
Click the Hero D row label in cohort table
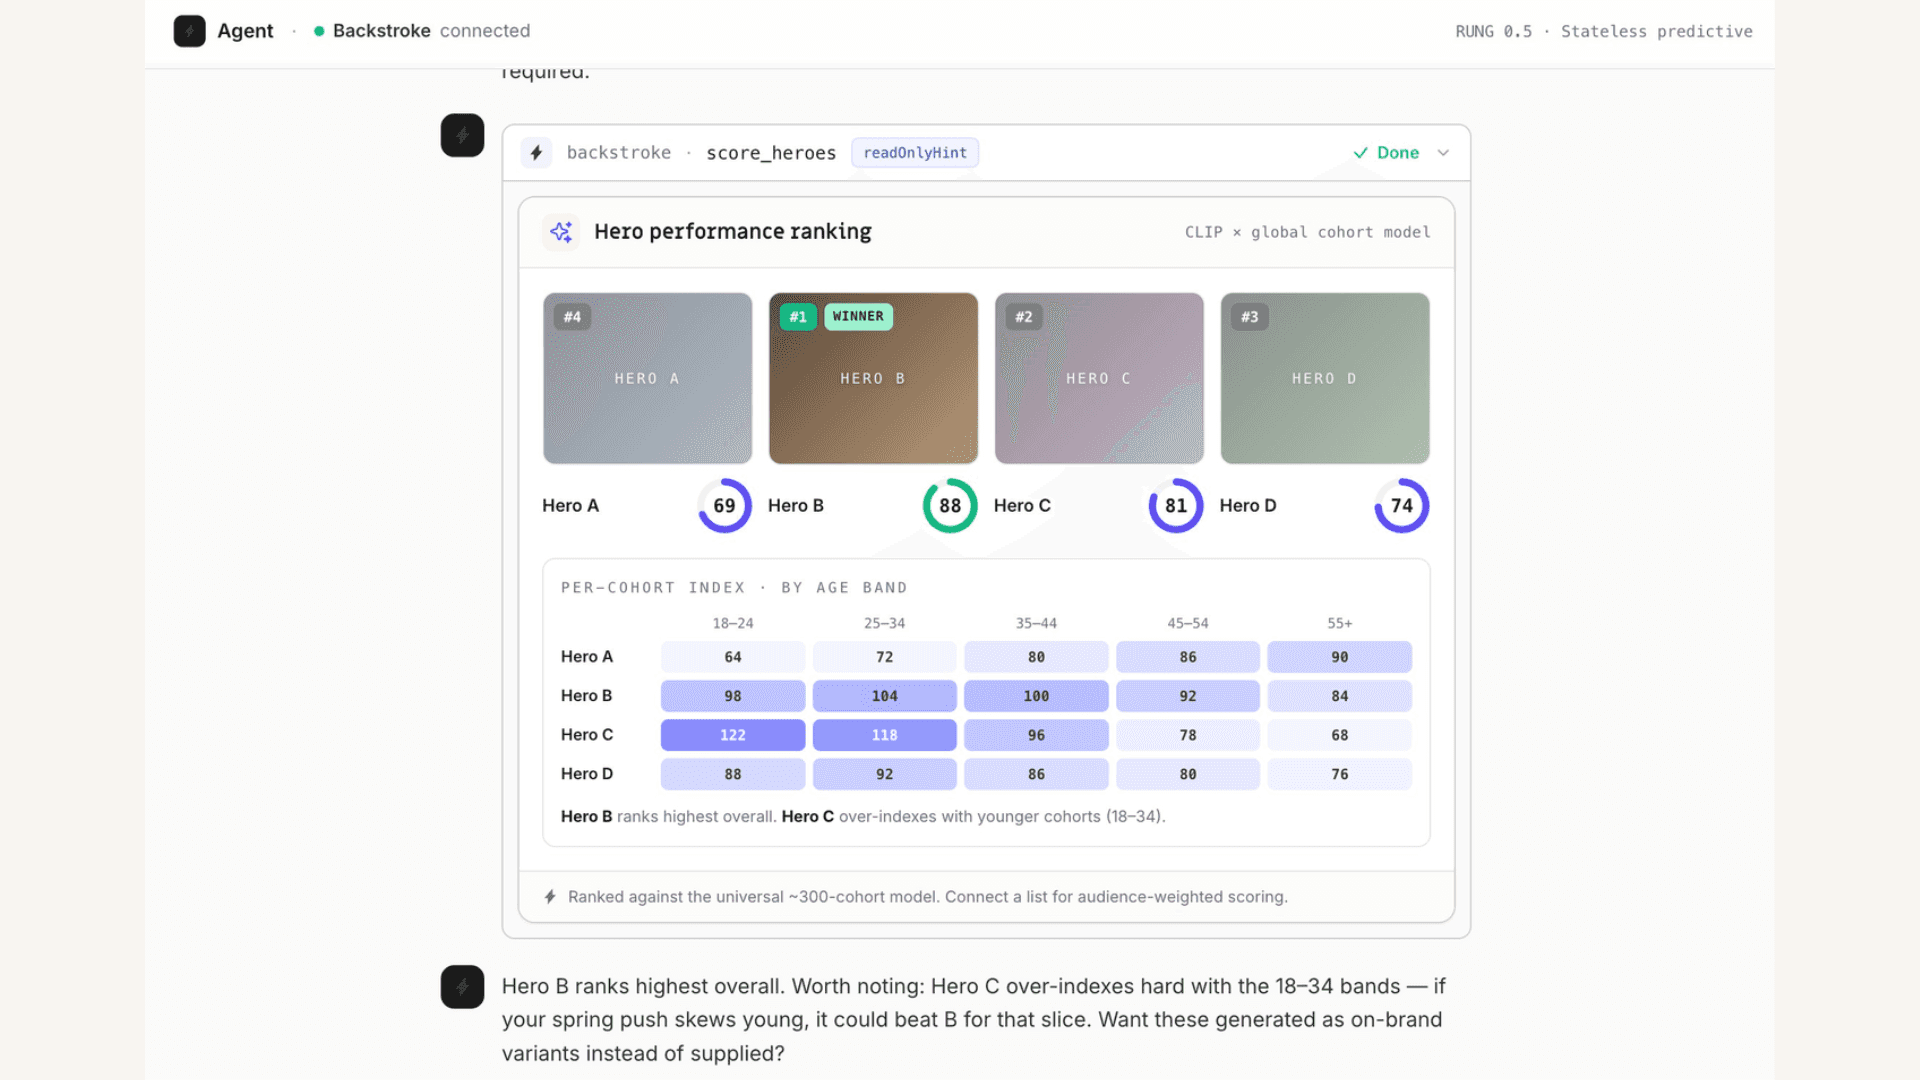(587, 774)
